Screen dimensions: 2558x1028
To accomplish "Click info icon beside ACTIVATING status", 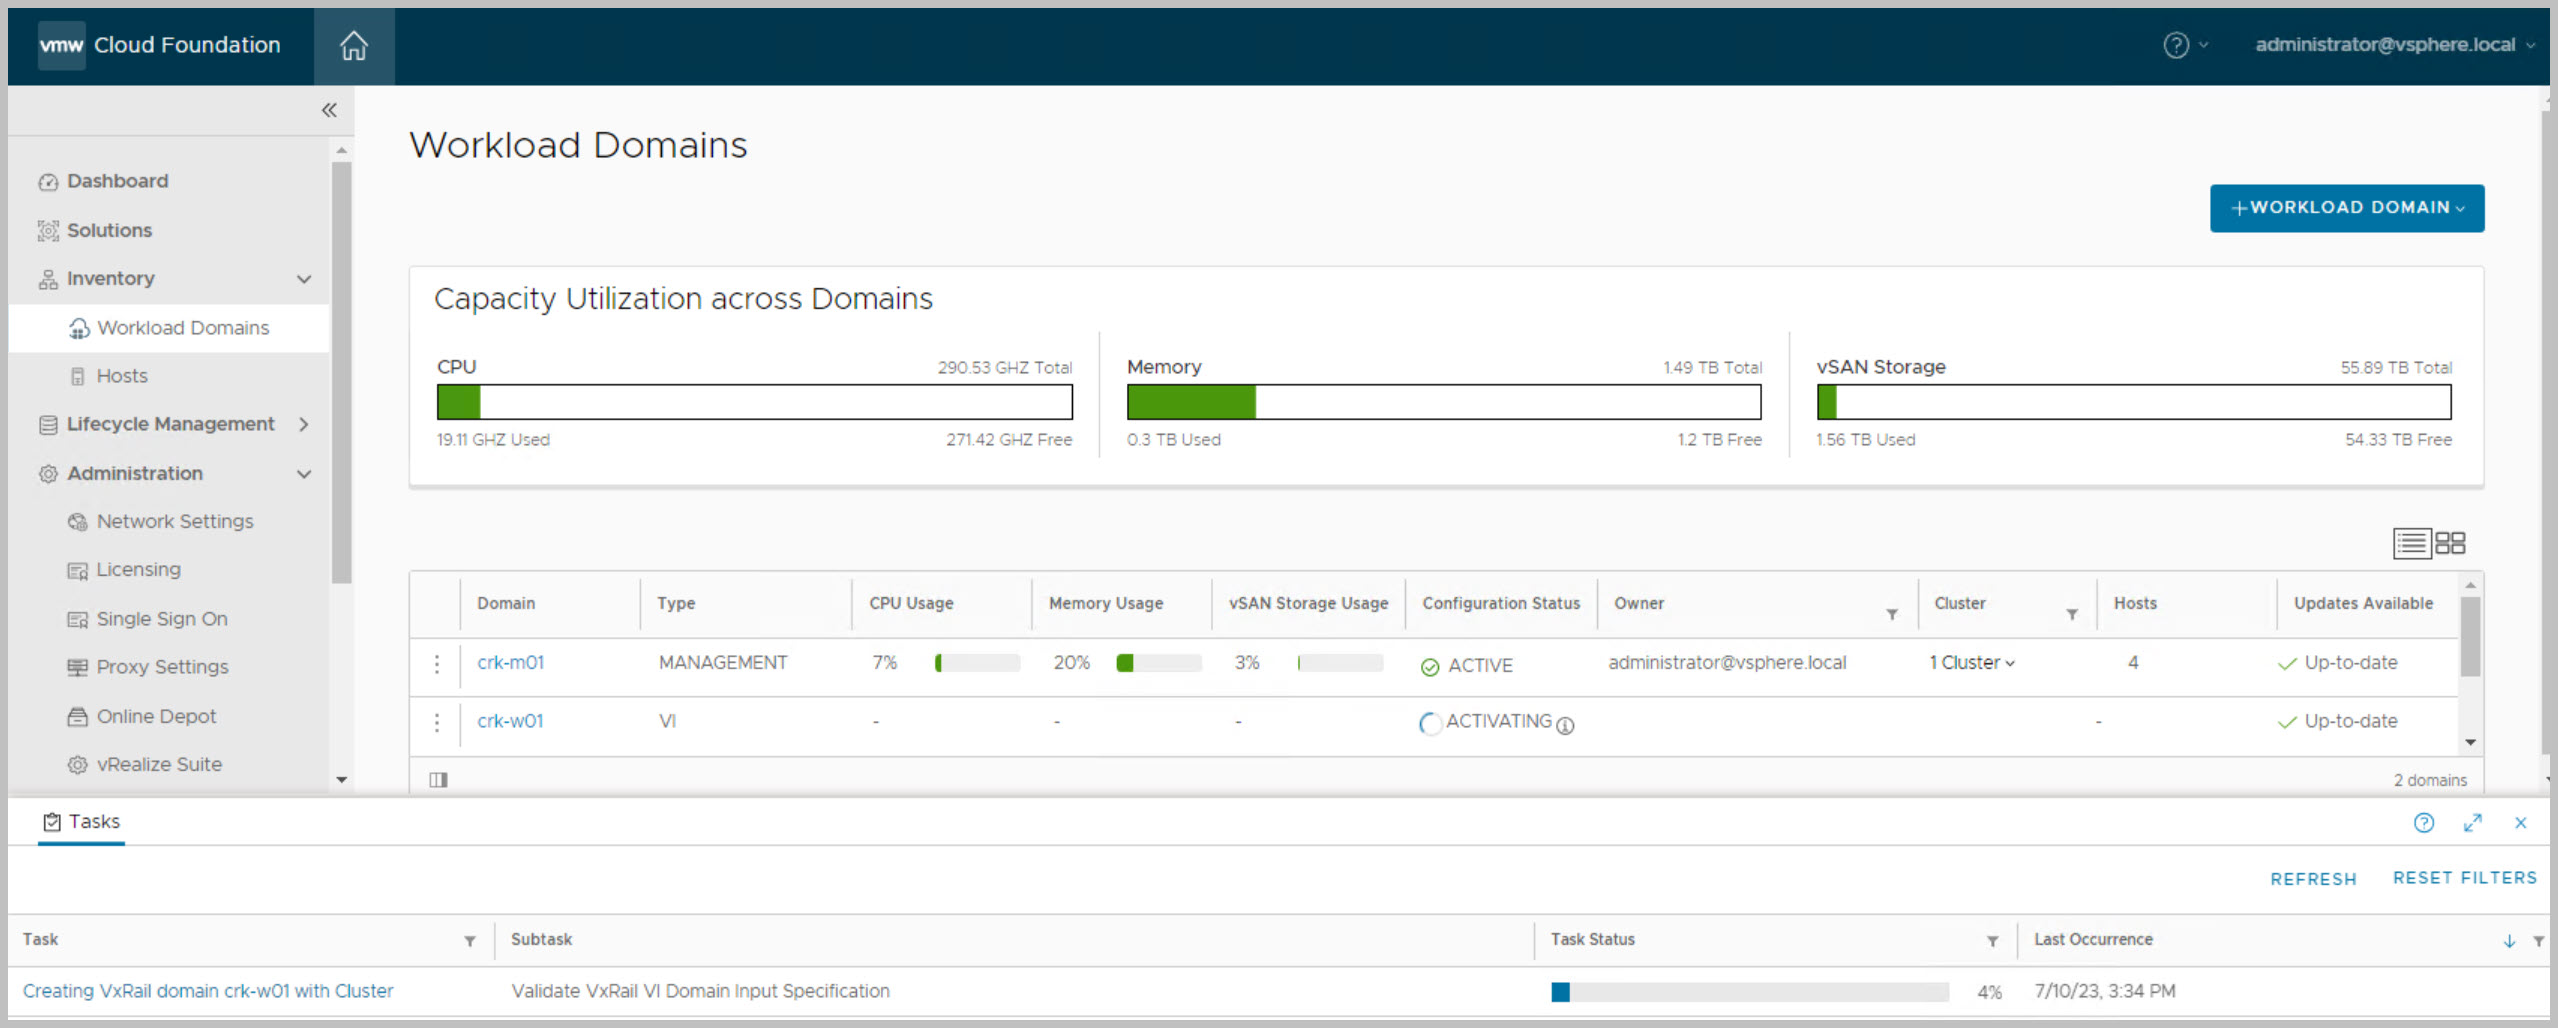I will click(x=1565, y=726).
